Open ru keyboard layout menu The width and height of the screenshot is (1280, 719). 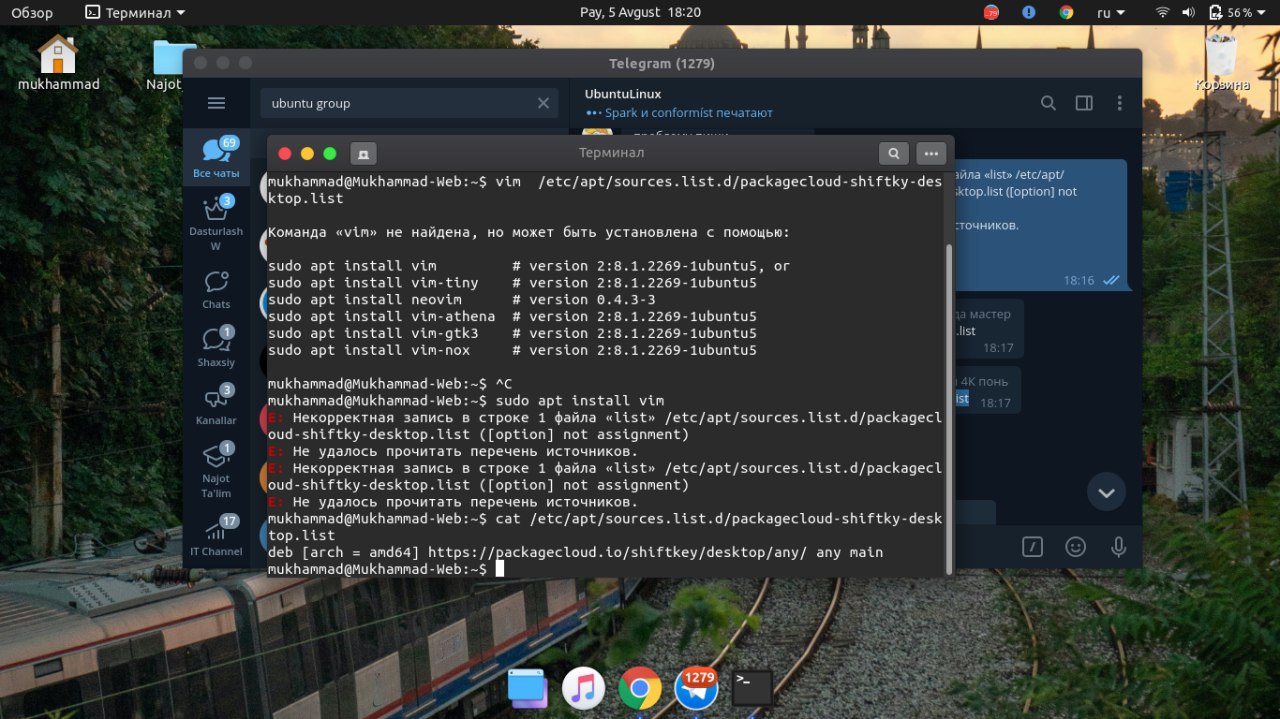point(1111,13)
